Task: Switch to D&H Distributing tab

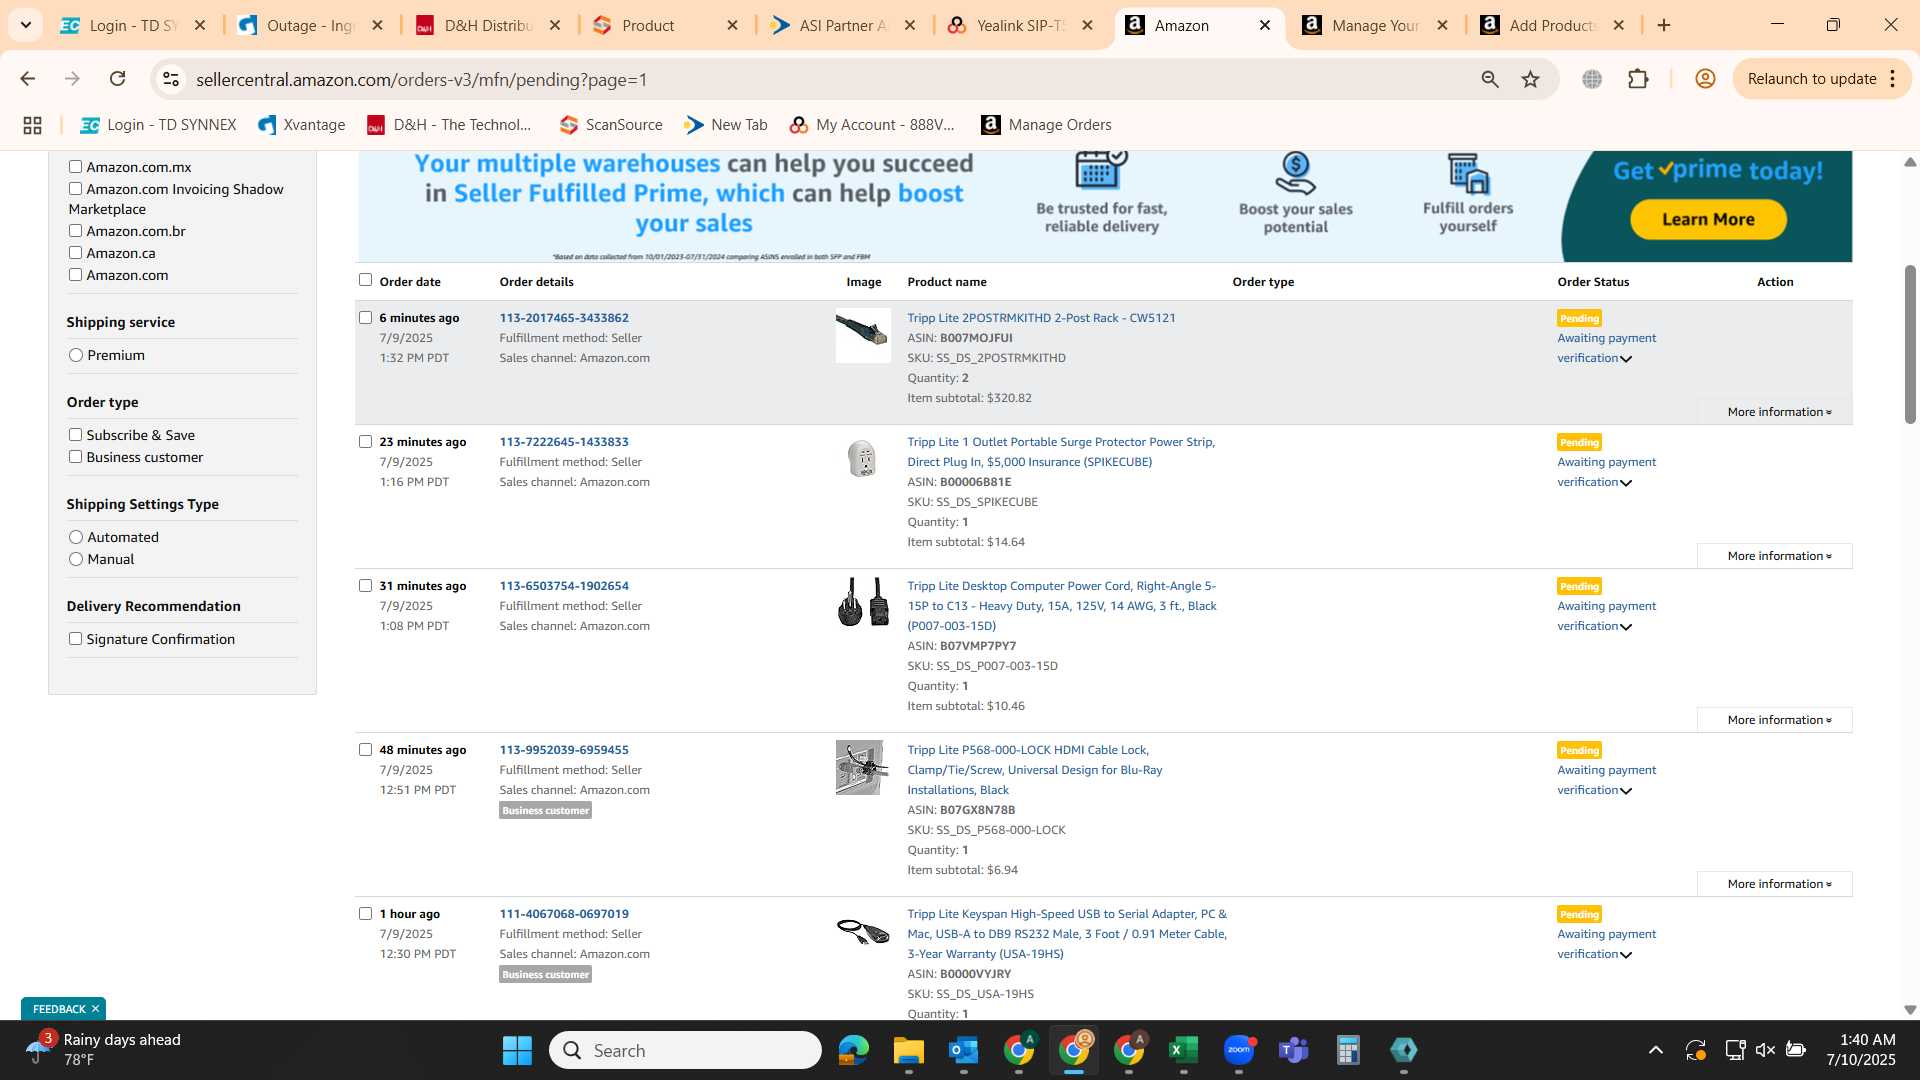Action: point(488,25)
